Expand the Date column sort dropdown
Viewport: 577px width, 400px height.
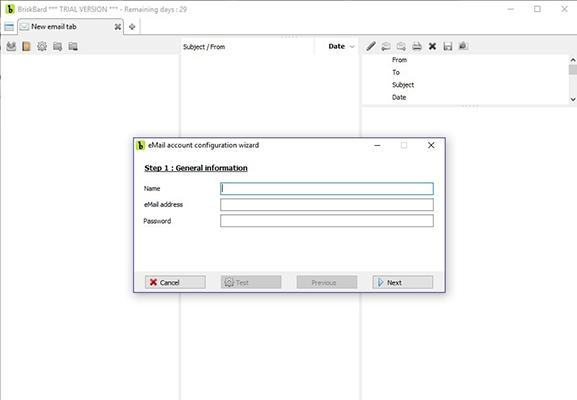pyautogui.click(x=352, y=47)
